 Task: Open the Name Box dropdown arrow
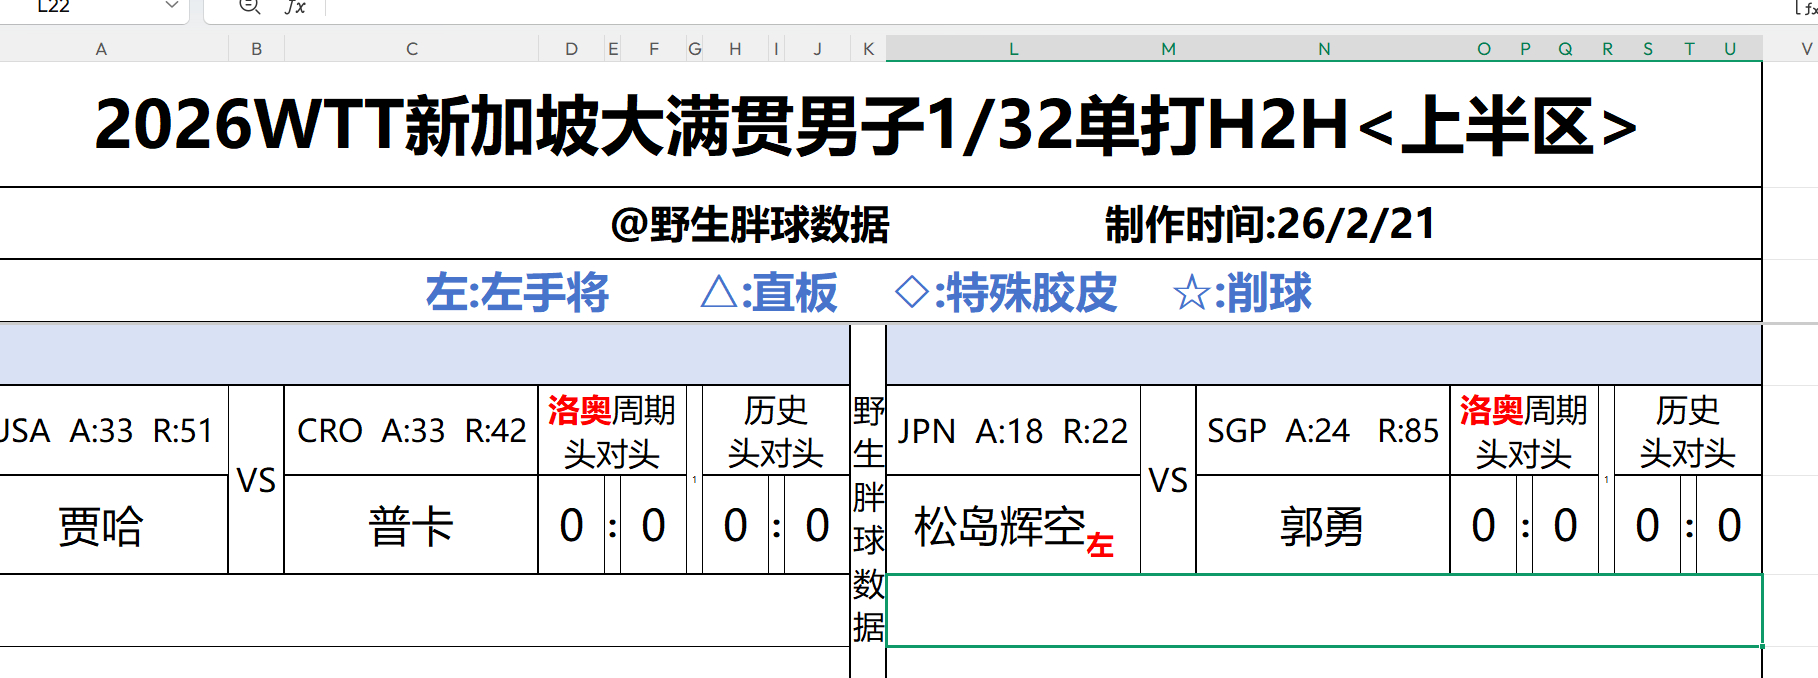click(x=171, y=6)
